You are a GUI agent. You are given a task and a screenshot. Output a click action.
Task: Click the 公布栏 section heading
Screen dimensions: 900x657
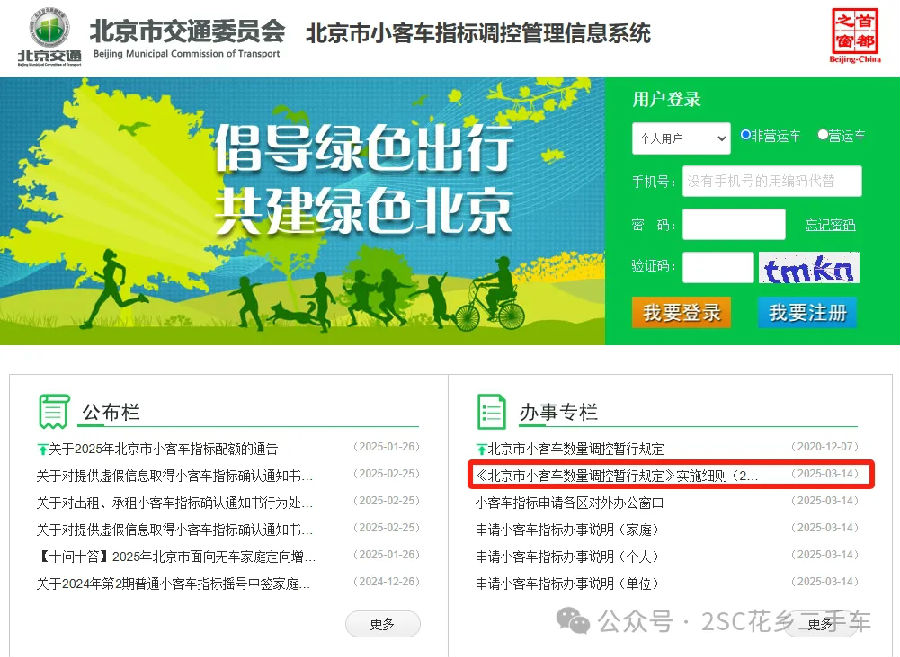coord(111,412)
